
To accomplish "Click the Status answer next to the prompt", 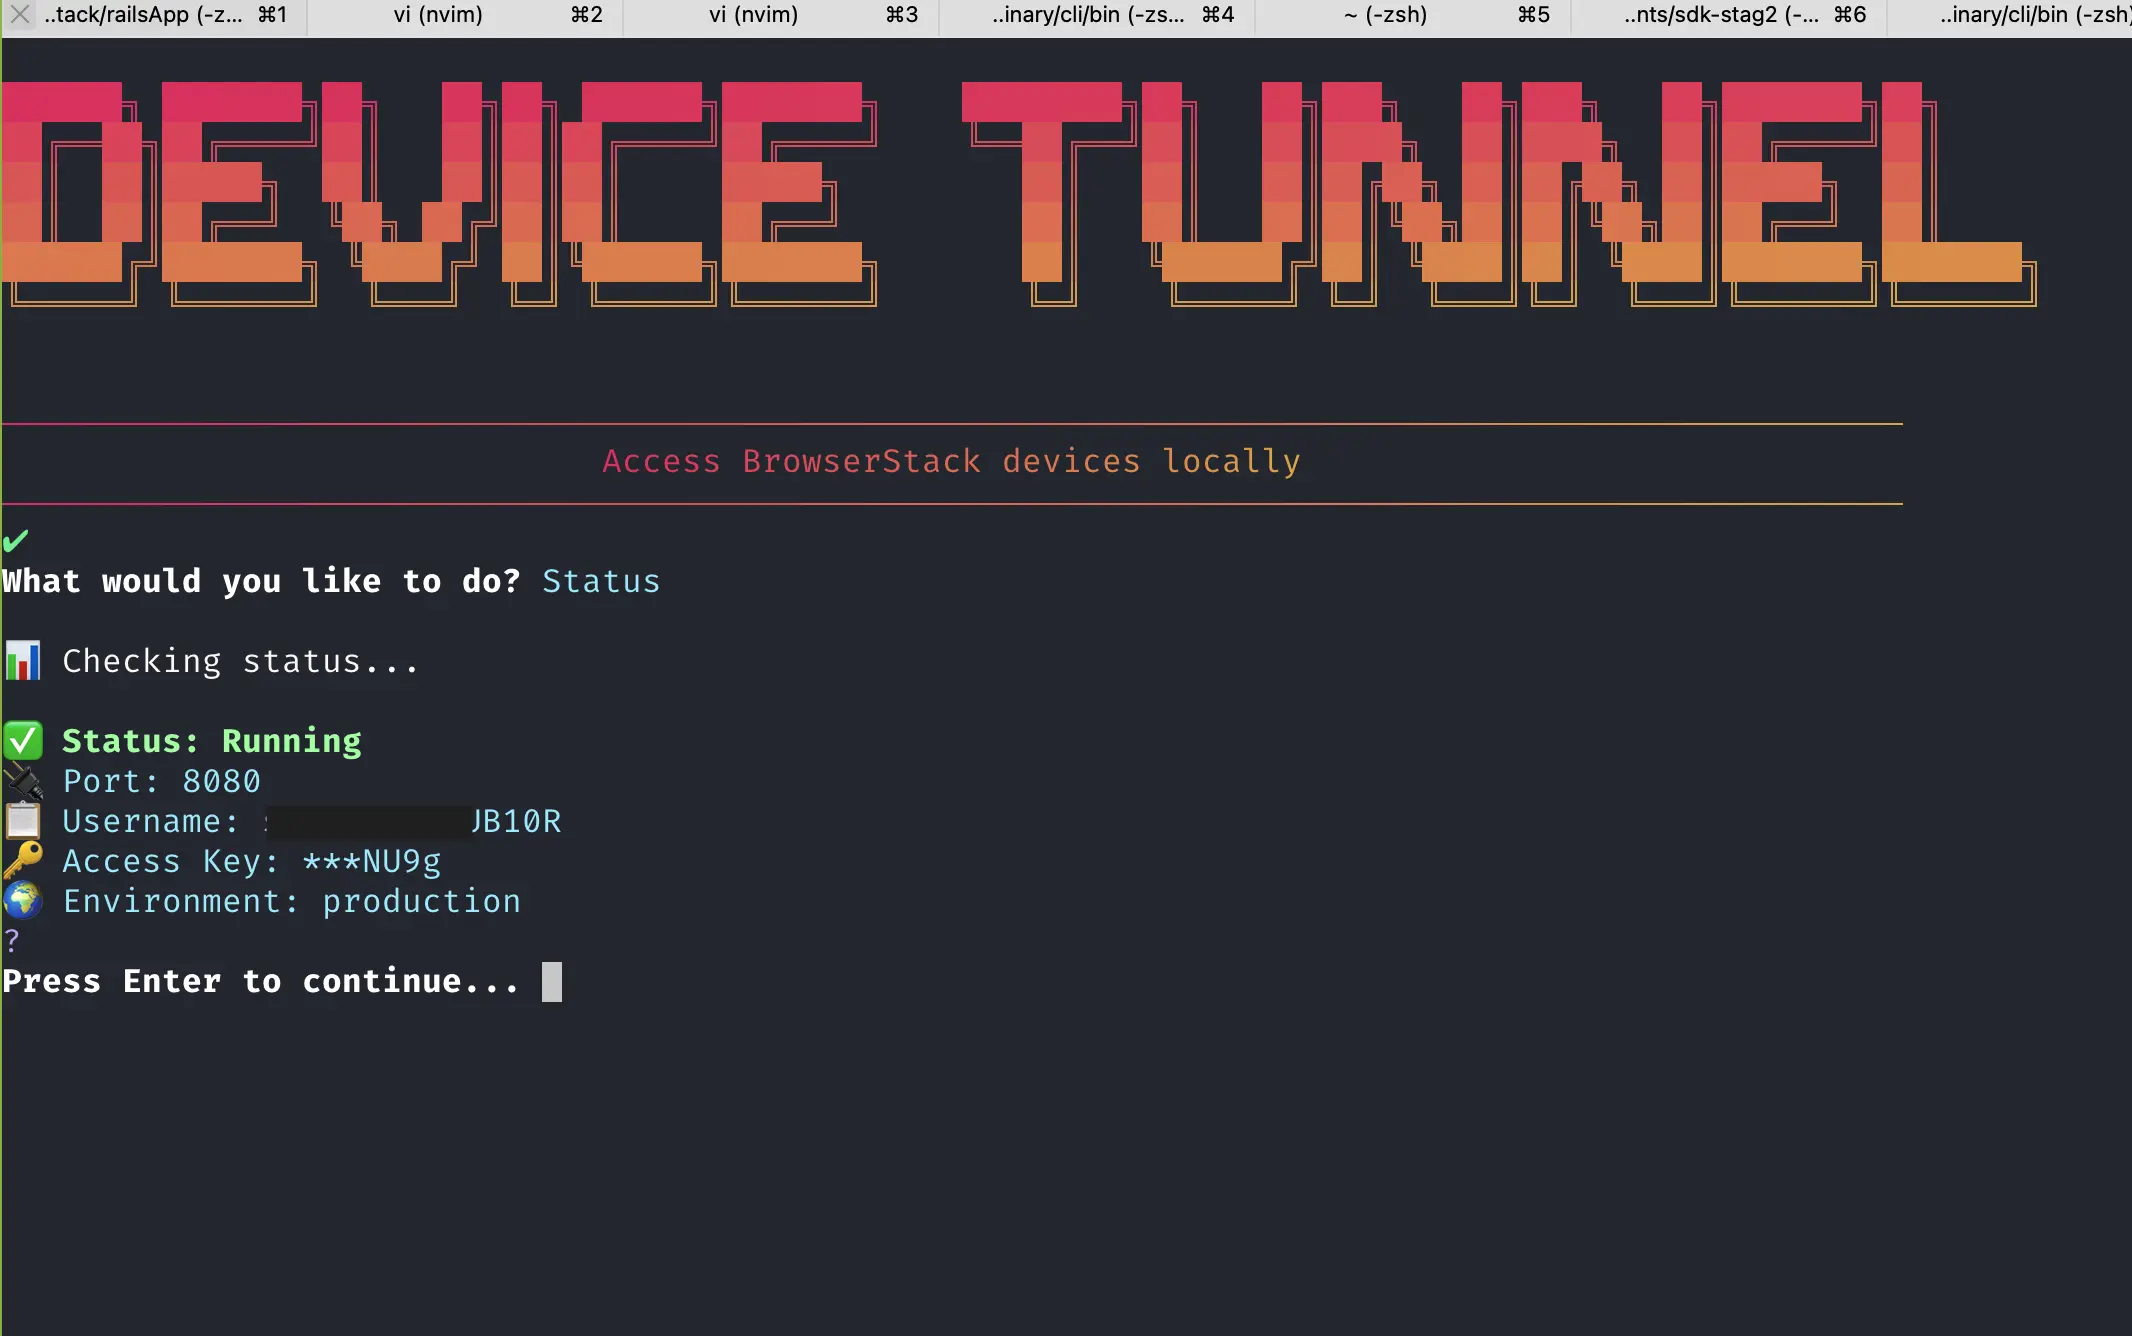I will tap(600, 581).
